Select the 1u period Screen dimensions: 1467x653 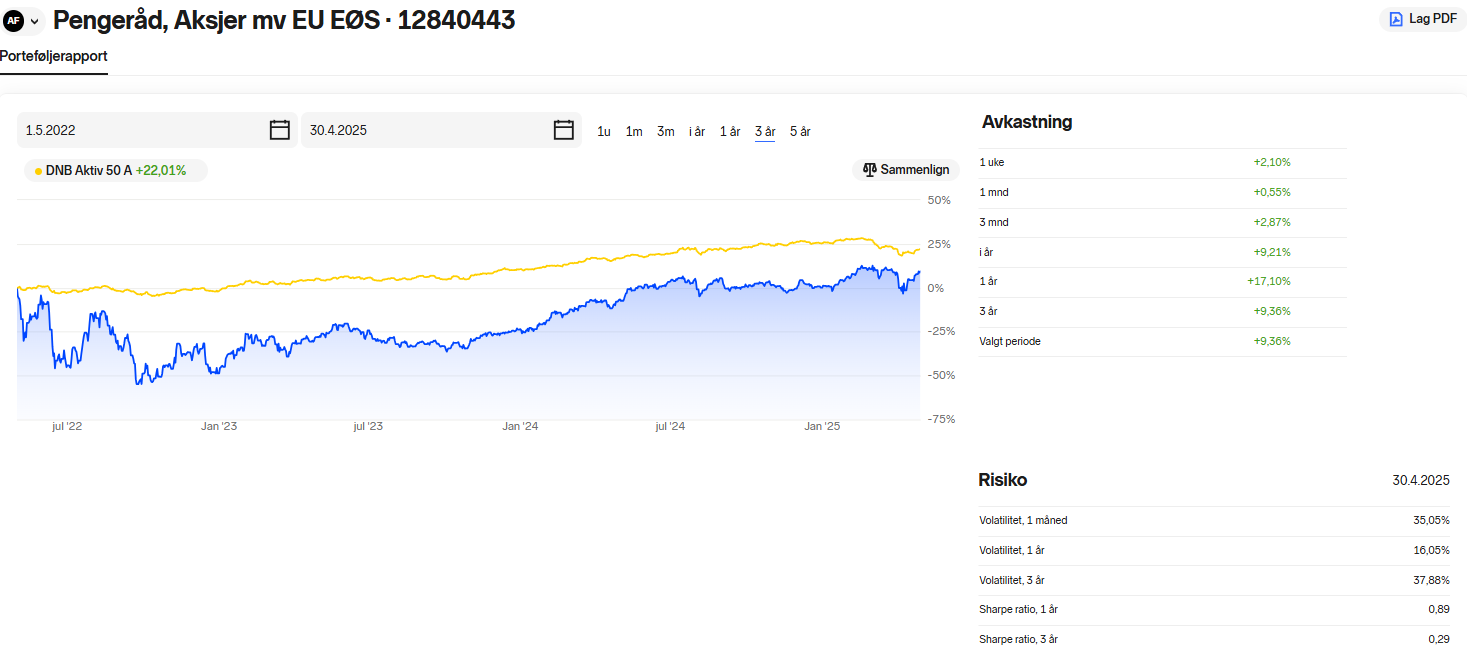604,131
